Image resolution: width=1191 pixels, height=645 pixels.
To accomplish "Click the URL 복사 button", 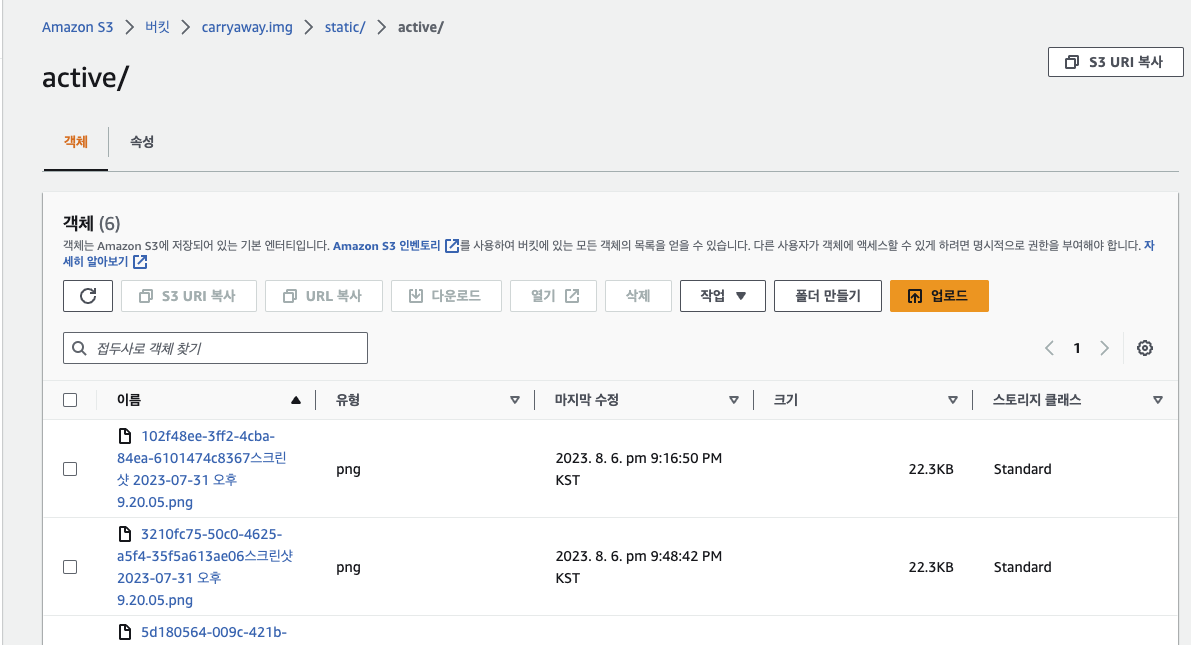I will coord(324,296).
